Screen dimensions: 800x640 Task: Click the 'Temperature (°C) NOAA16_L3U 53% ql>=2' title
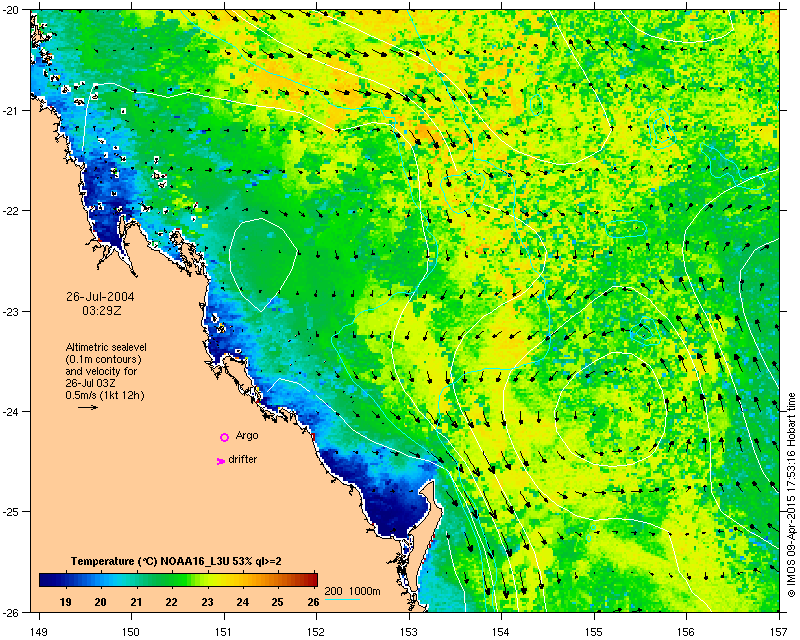click(176, 561)
